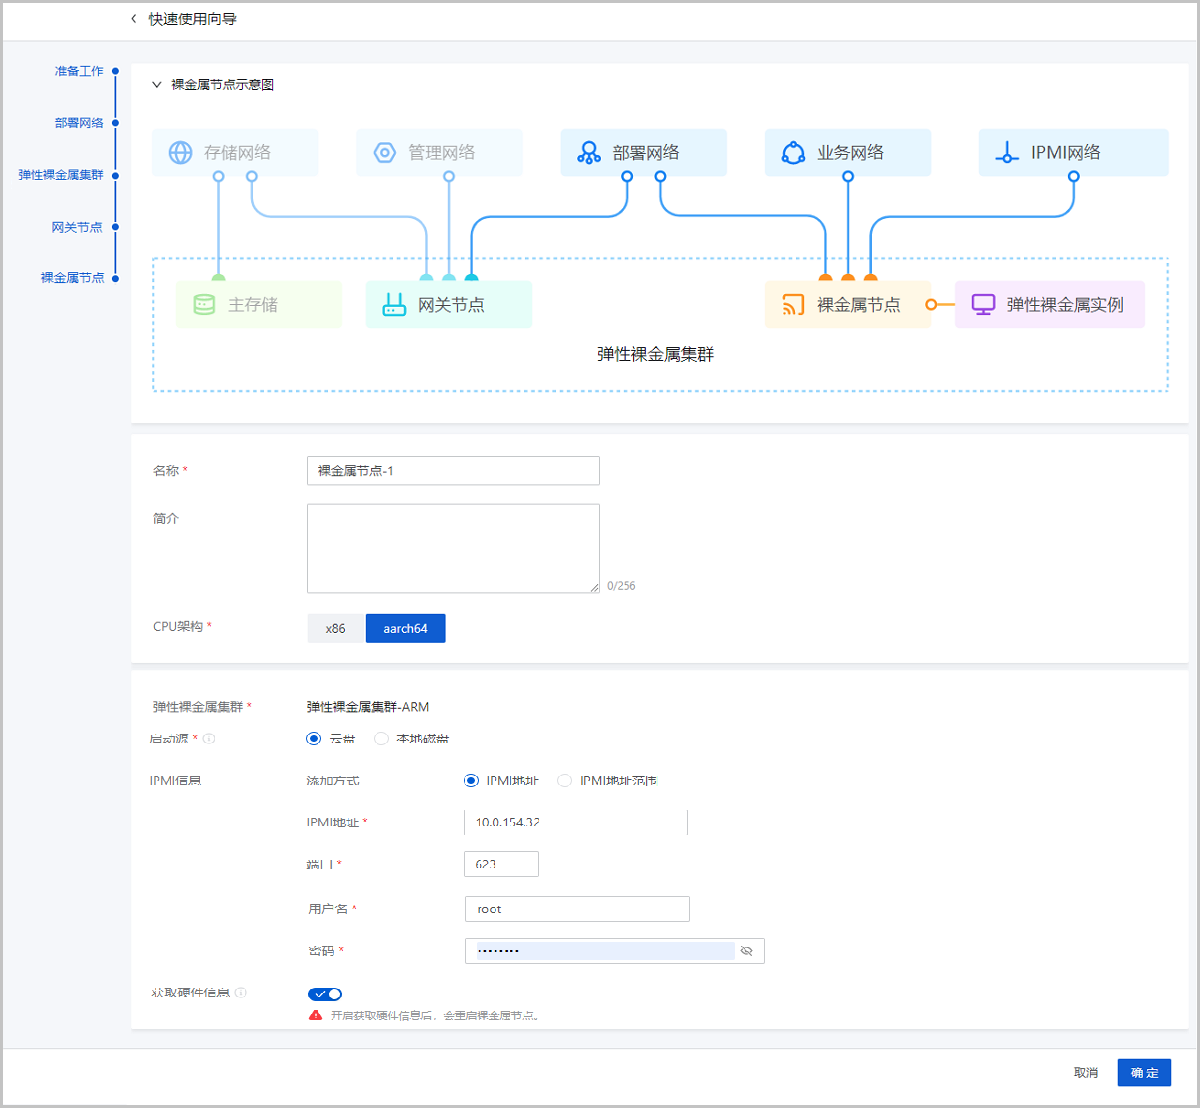The image size is (1200, 1111).
Task: Click inside the 简介 description textarea
Action: click(453, 548)
